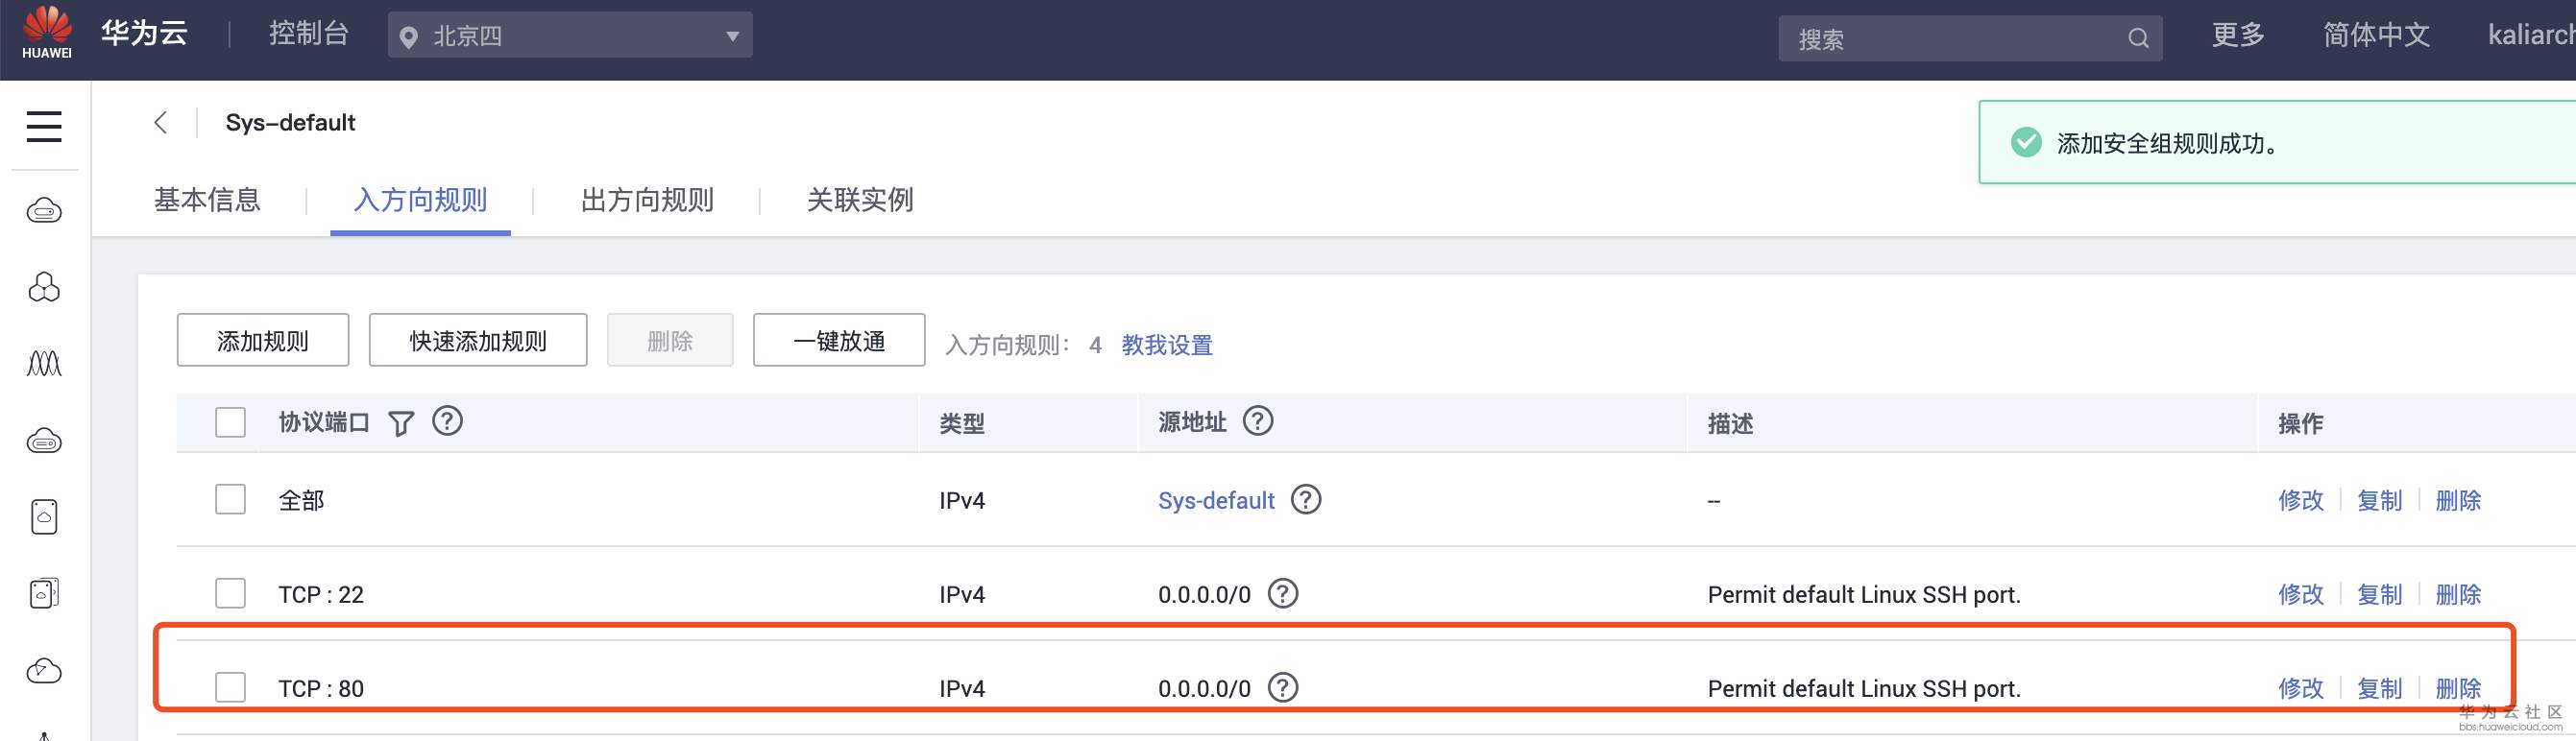Click the Huawei logo icon
Viewport: 2576px width, 741px height.
point(47,31)
